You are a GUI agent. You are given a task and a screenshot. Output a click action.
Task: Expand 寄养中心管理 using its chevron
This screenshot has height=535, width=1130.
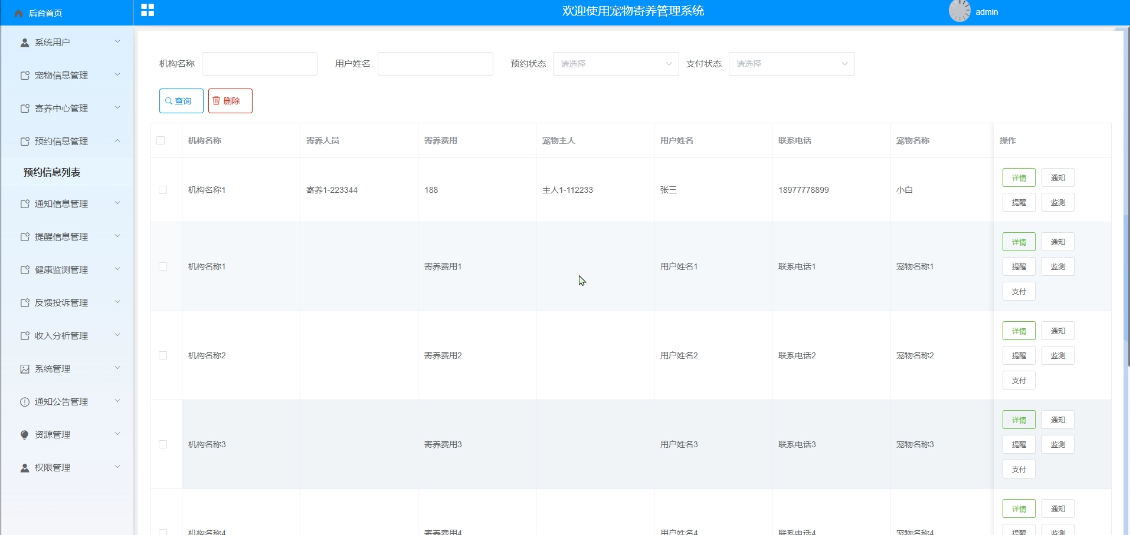(x=117, y=108)
